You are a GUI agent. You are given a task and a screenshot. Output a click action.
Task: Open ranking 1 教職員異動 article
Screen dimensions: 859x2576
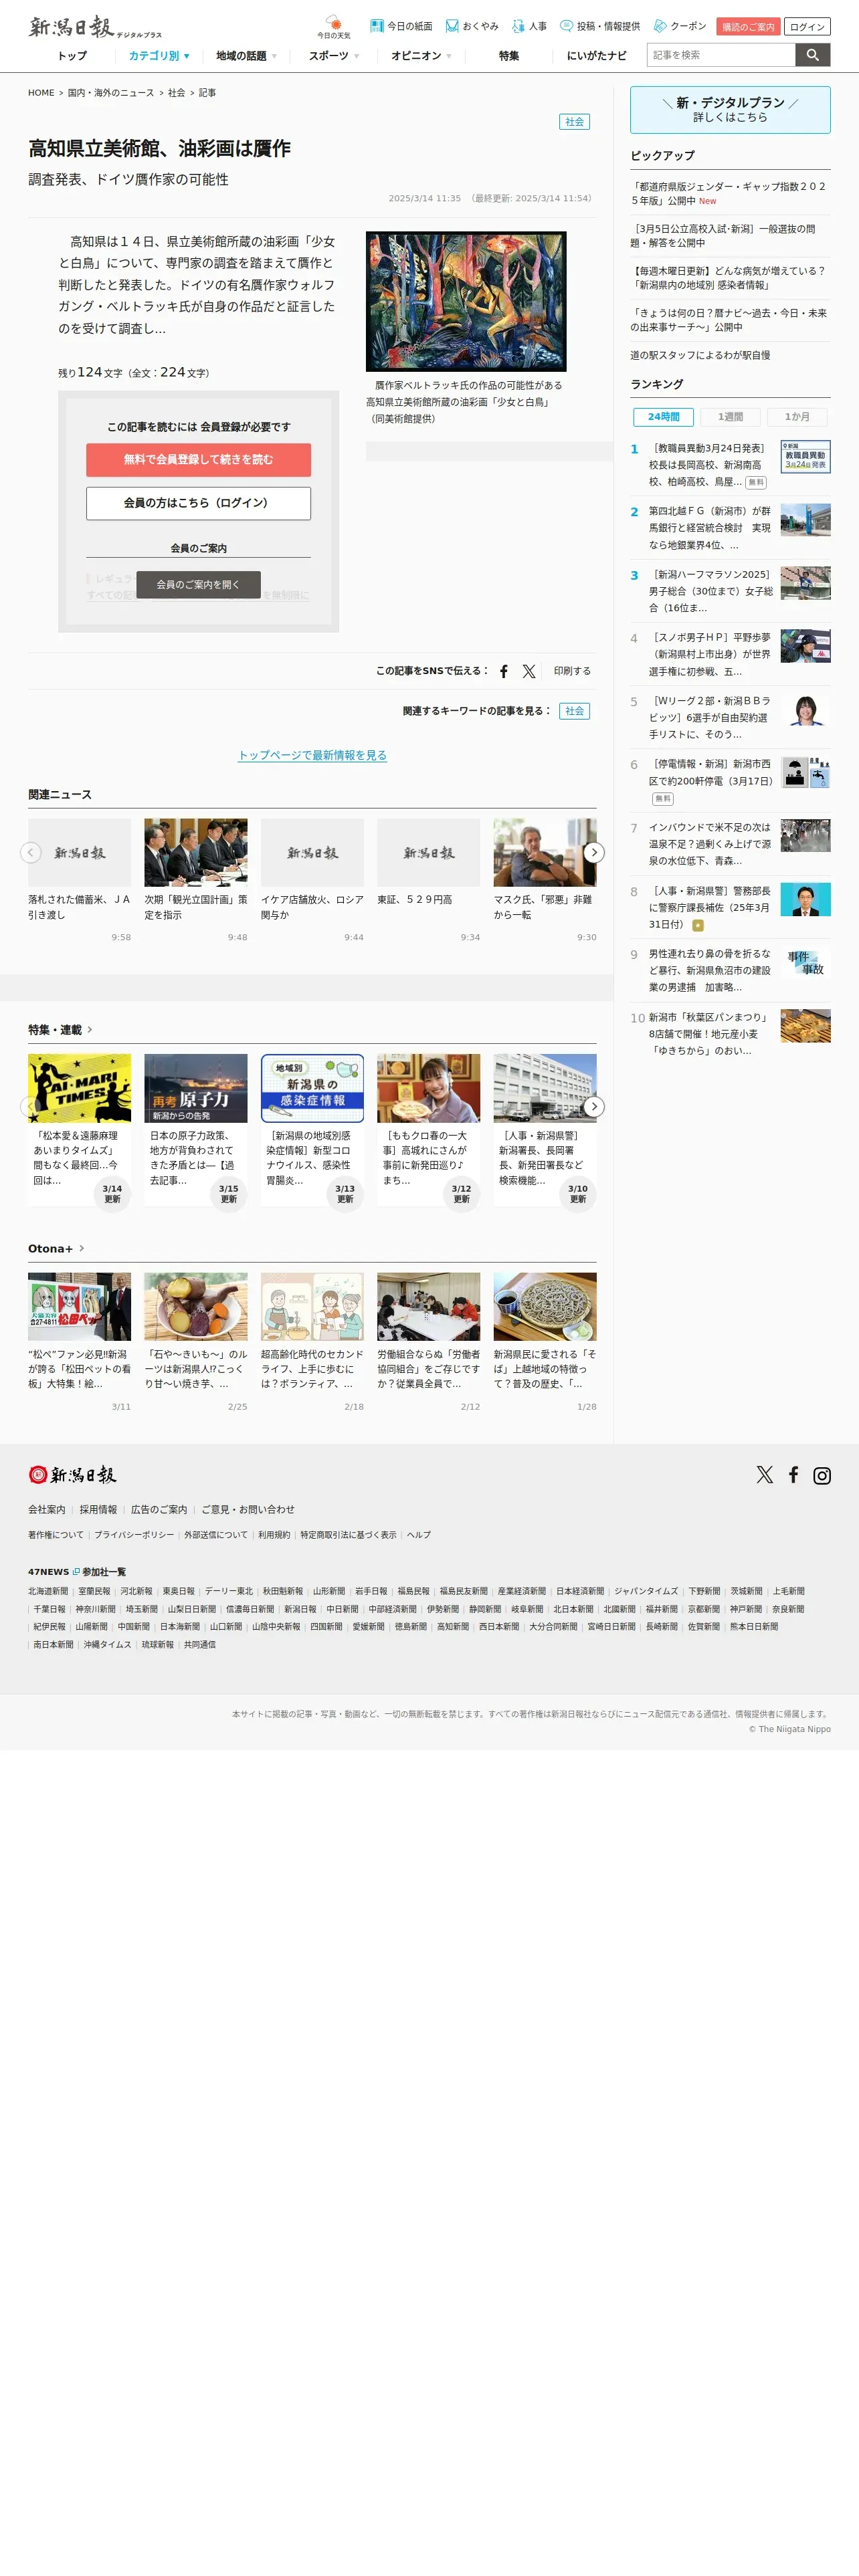(x=730, y=465)
